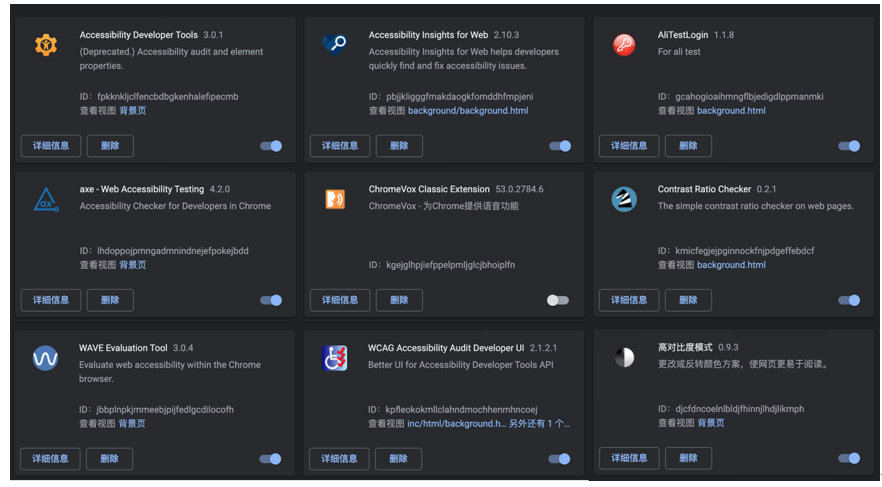Click the WAVE Evaluation Tool icon

tap(46, 358)
